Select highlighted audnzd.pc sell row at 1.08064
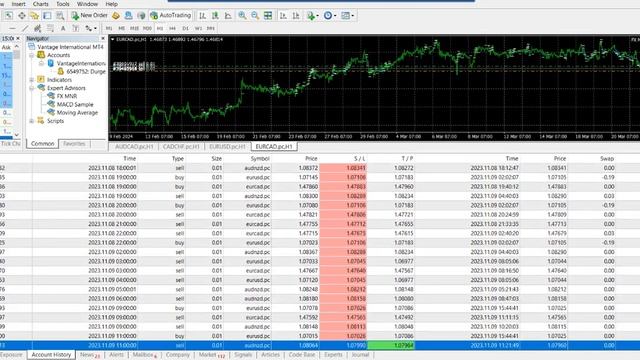The height and width of the screenshot is (360, 640). (x=320, y=345)
